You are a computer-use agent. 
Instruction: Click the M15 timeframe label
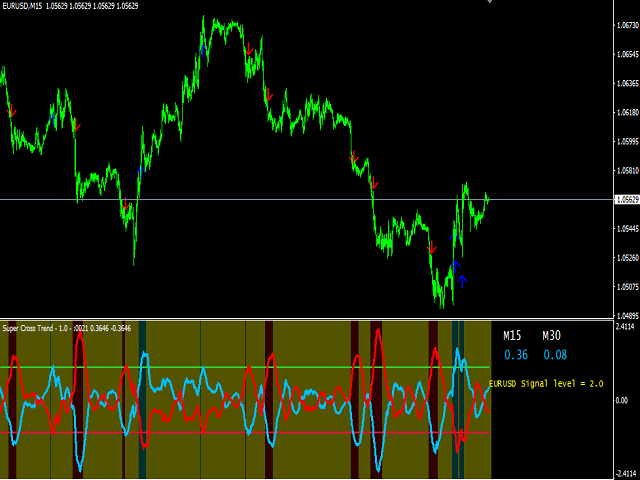click(513, 336)
